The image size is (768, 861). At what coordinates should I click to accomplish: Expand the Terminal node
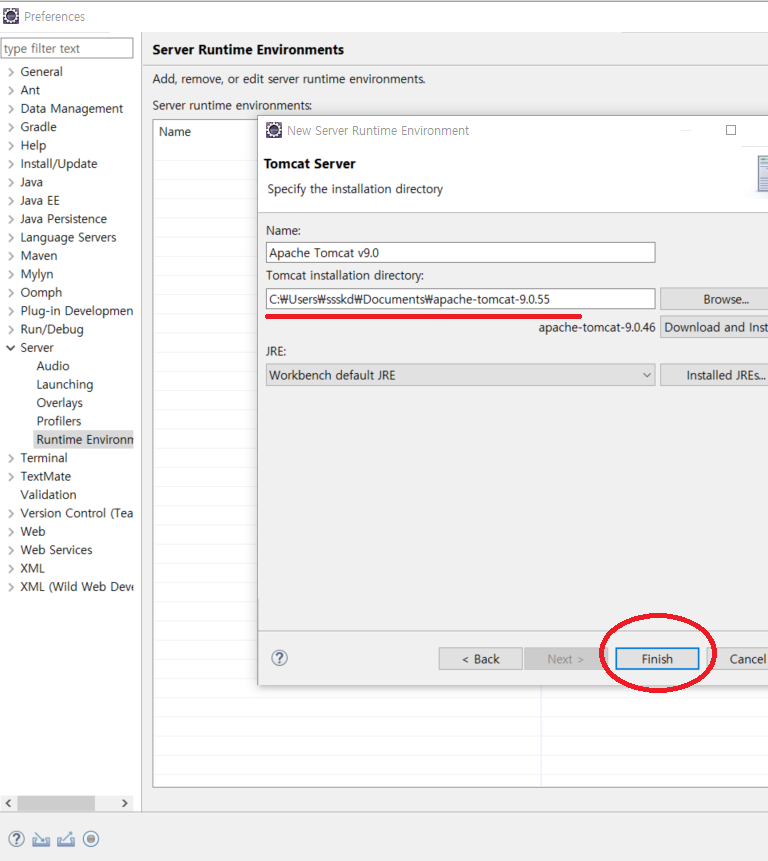[10, 458]
